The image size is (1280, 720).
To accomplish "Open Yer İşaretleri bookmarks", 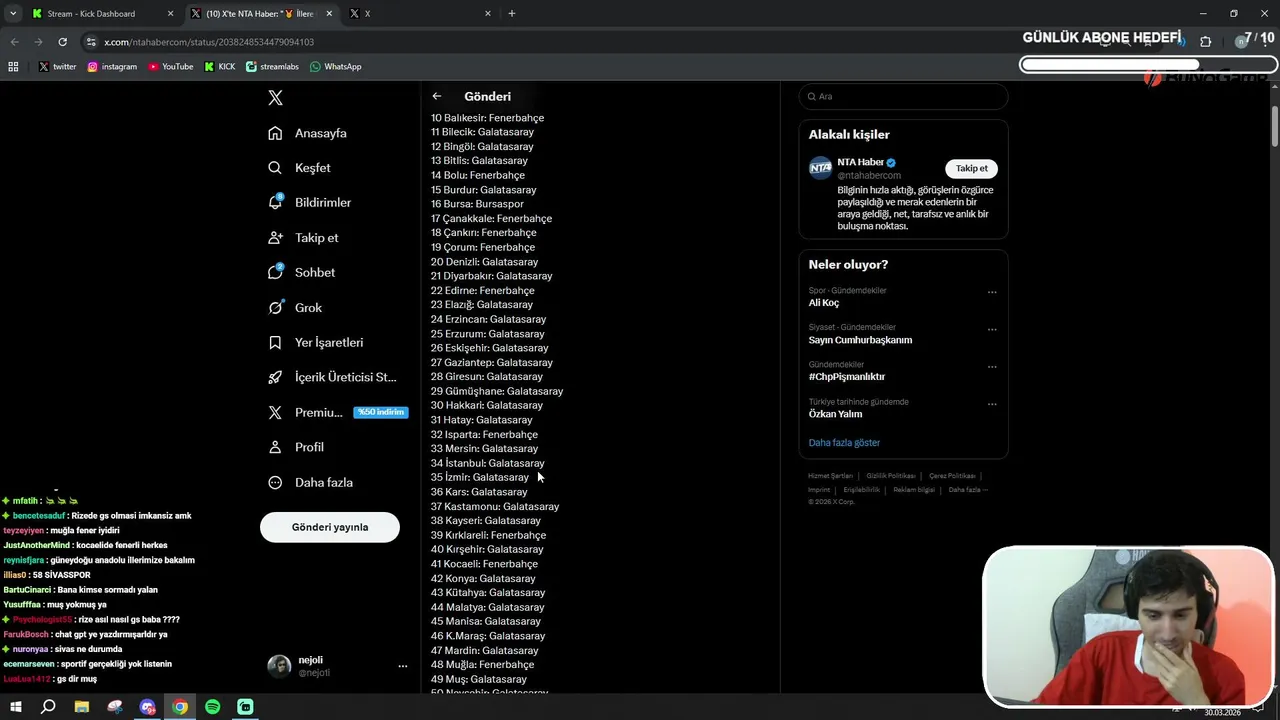I will pyautogui.click(x=315, y=342).
